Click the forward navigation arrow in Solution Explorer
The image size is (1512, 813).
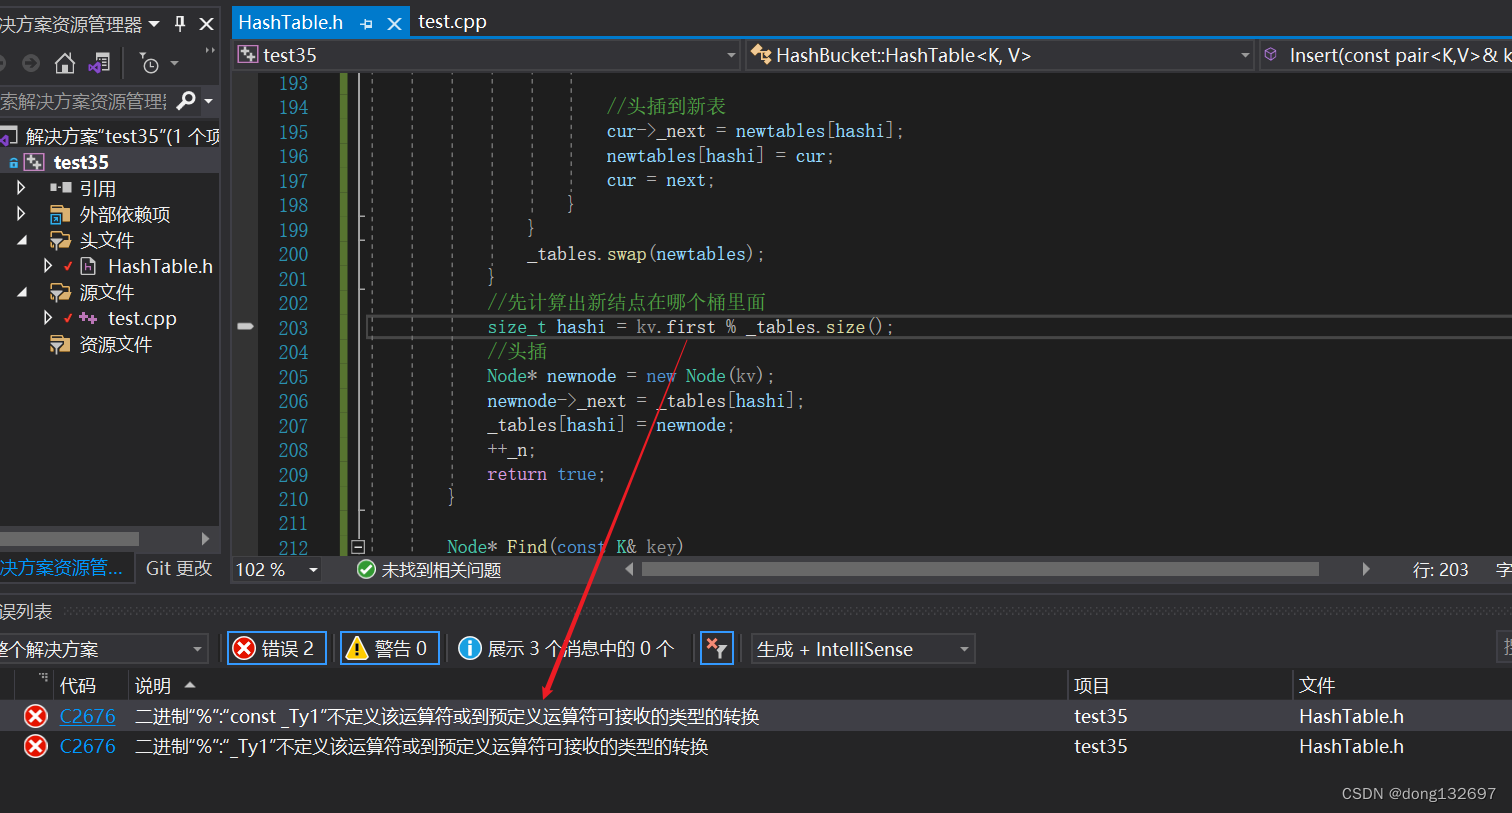(x=31, y=64)
